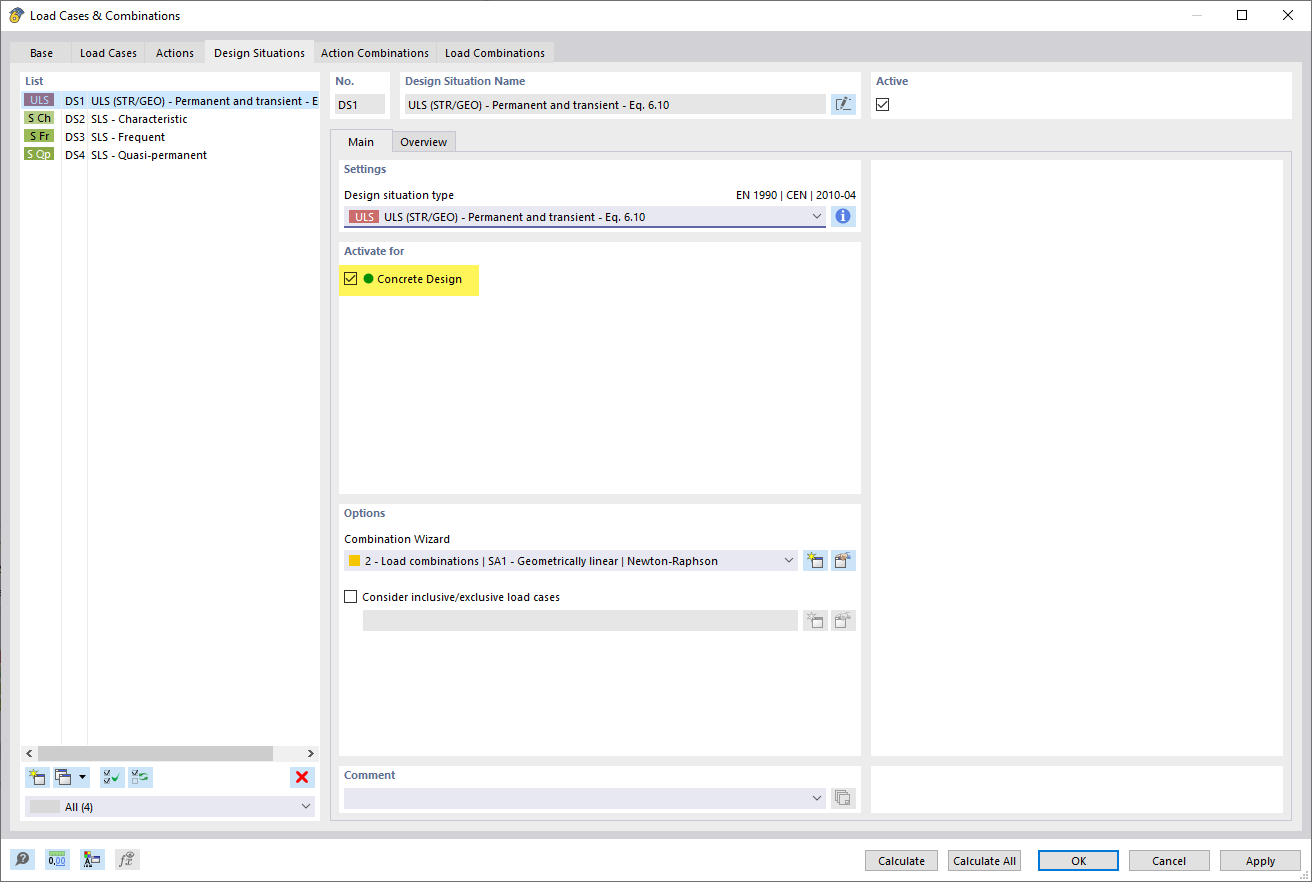Select the Design Situations tab
Image resolution: width=1312 pixels, height=882 pixels.
click(259, 52)
